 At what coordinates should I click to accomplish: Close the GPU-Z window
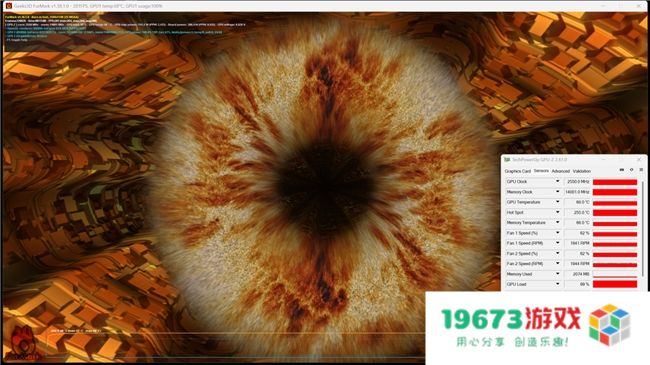point(639,159)
